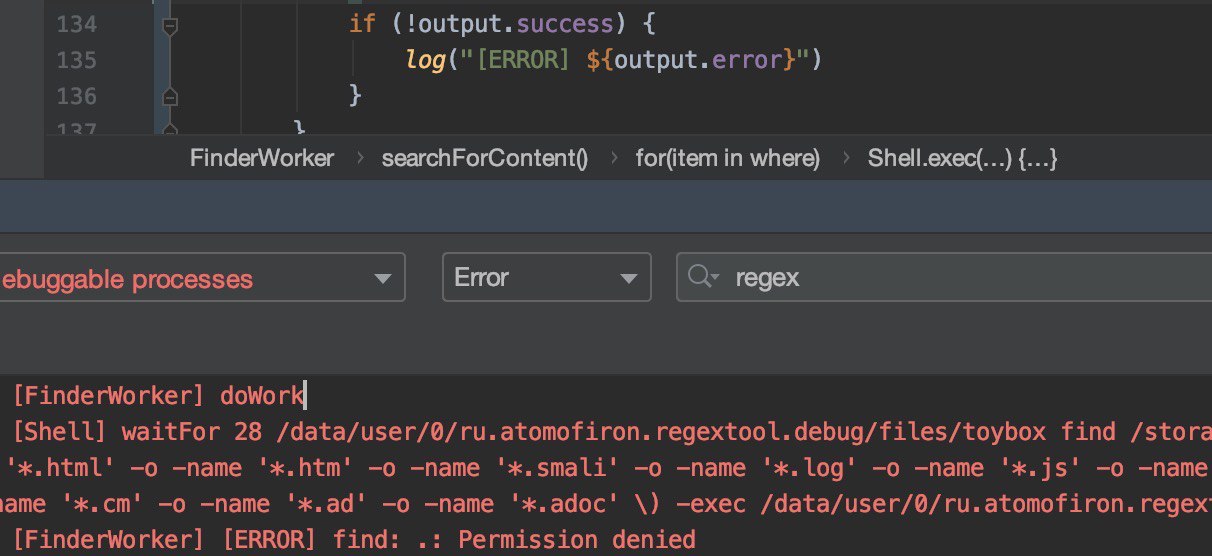The image size is (1212, 556).
Task: Click line number 135 in the gutter
Action: tap(76, 60)
